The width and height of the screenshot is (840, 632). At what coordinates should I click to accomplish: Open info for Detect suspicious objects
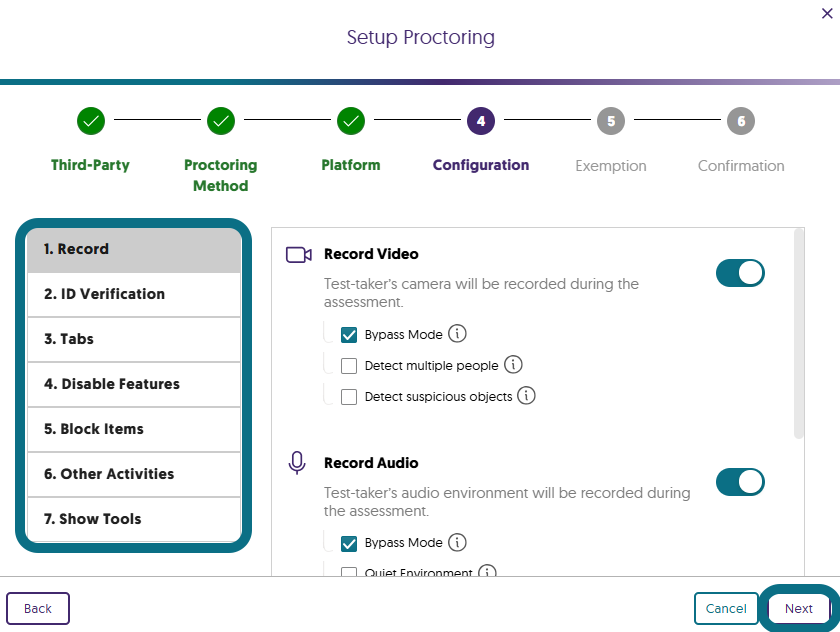click(526, 396)
